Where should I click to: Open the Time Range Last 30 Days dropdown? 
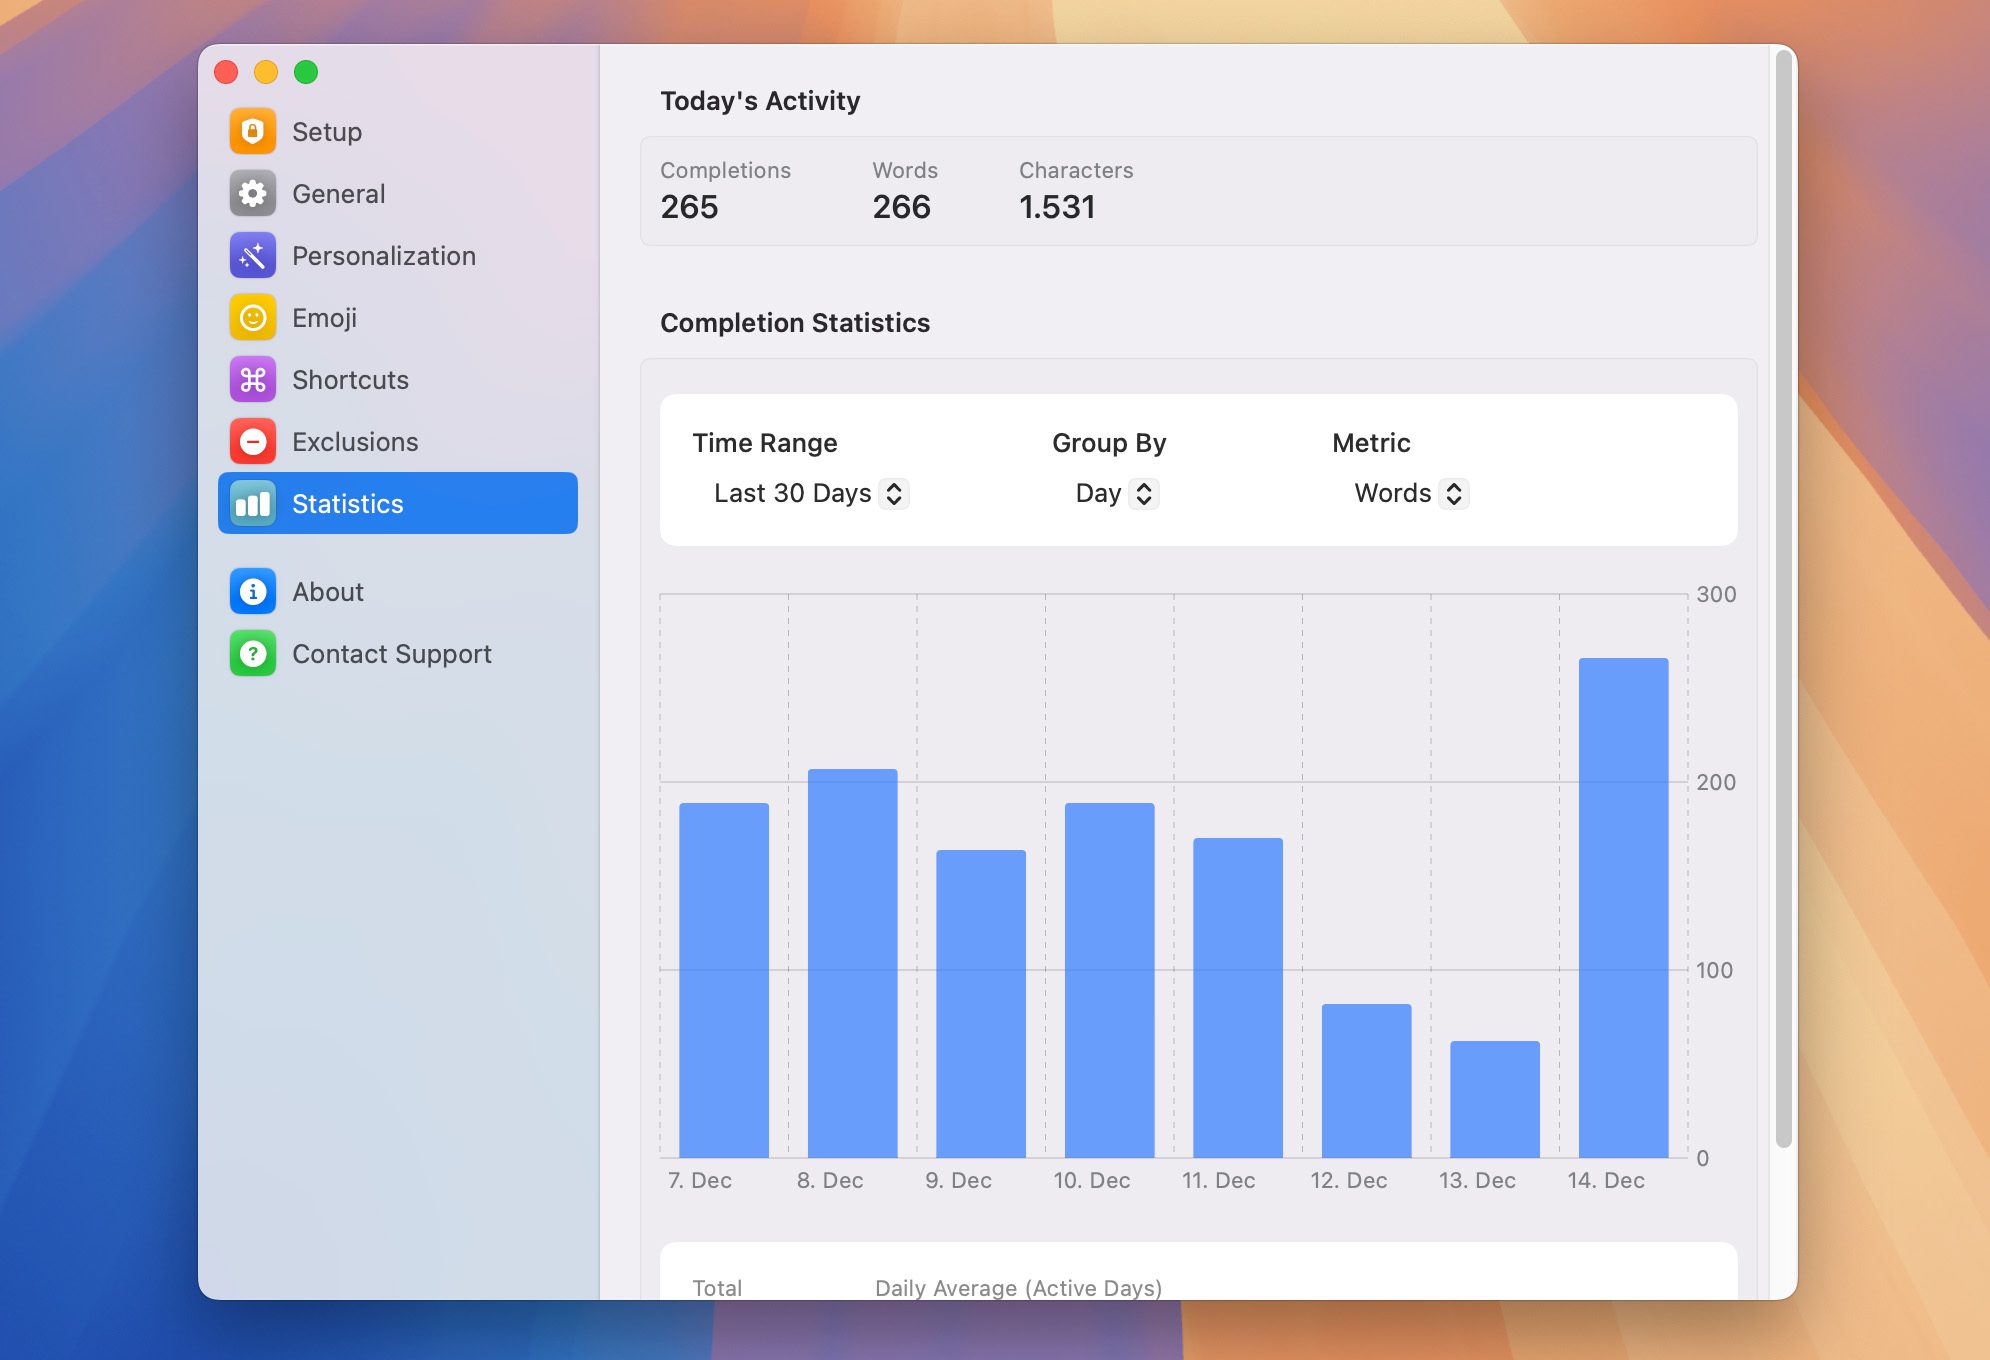pos(810,494)
